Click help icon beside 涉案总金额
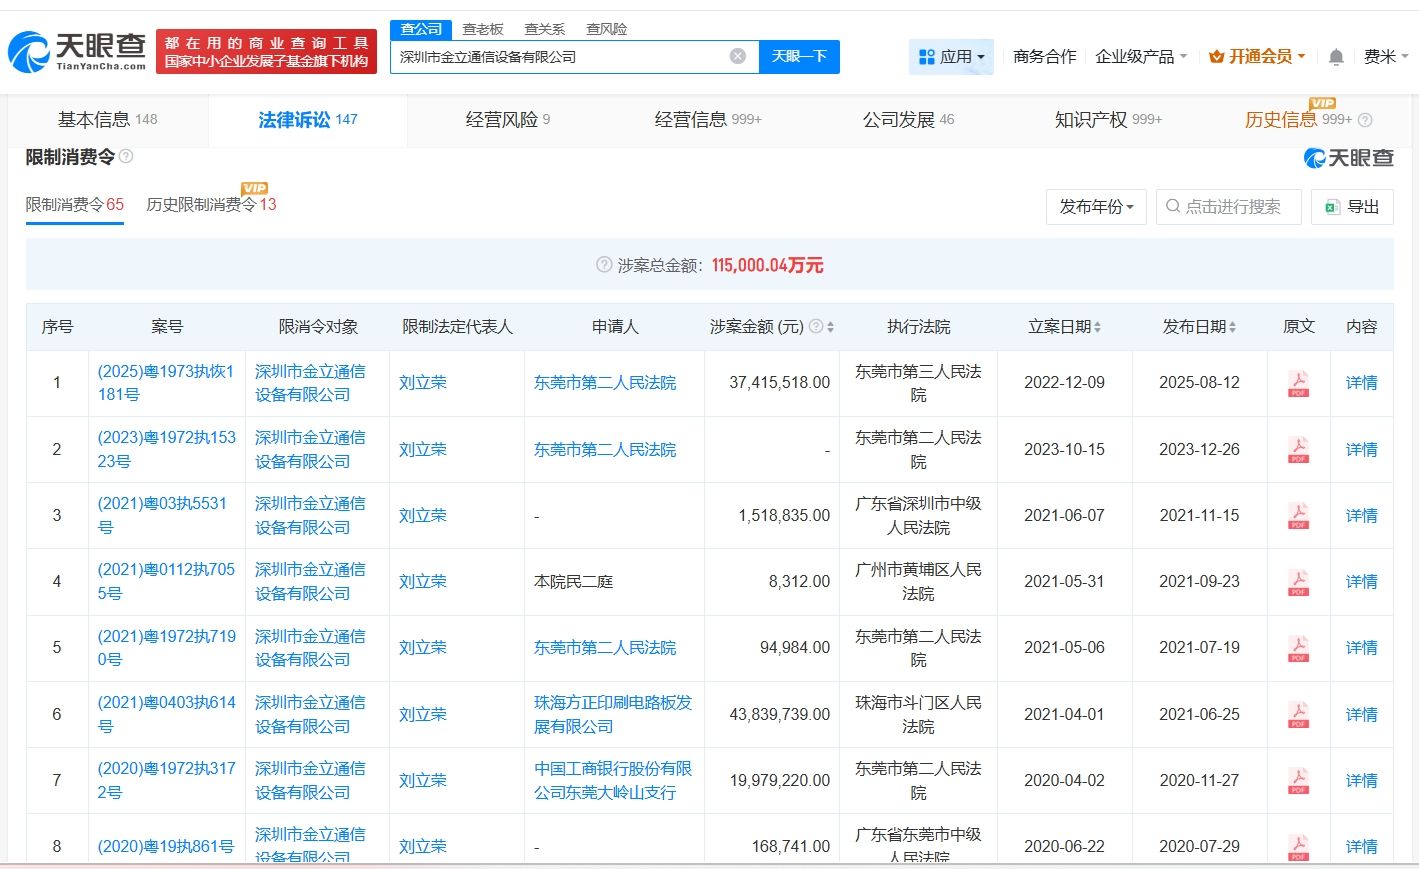This screenshot has width=1419, height=869. click(603, 265)
